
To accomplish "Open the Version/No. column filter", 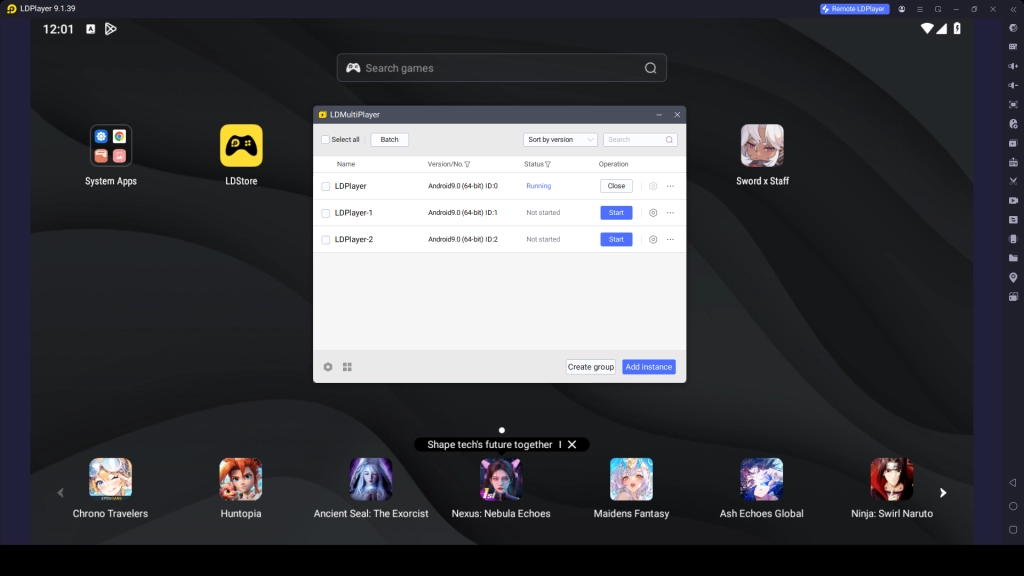I will pyautogui.click(x=467, y=165).
